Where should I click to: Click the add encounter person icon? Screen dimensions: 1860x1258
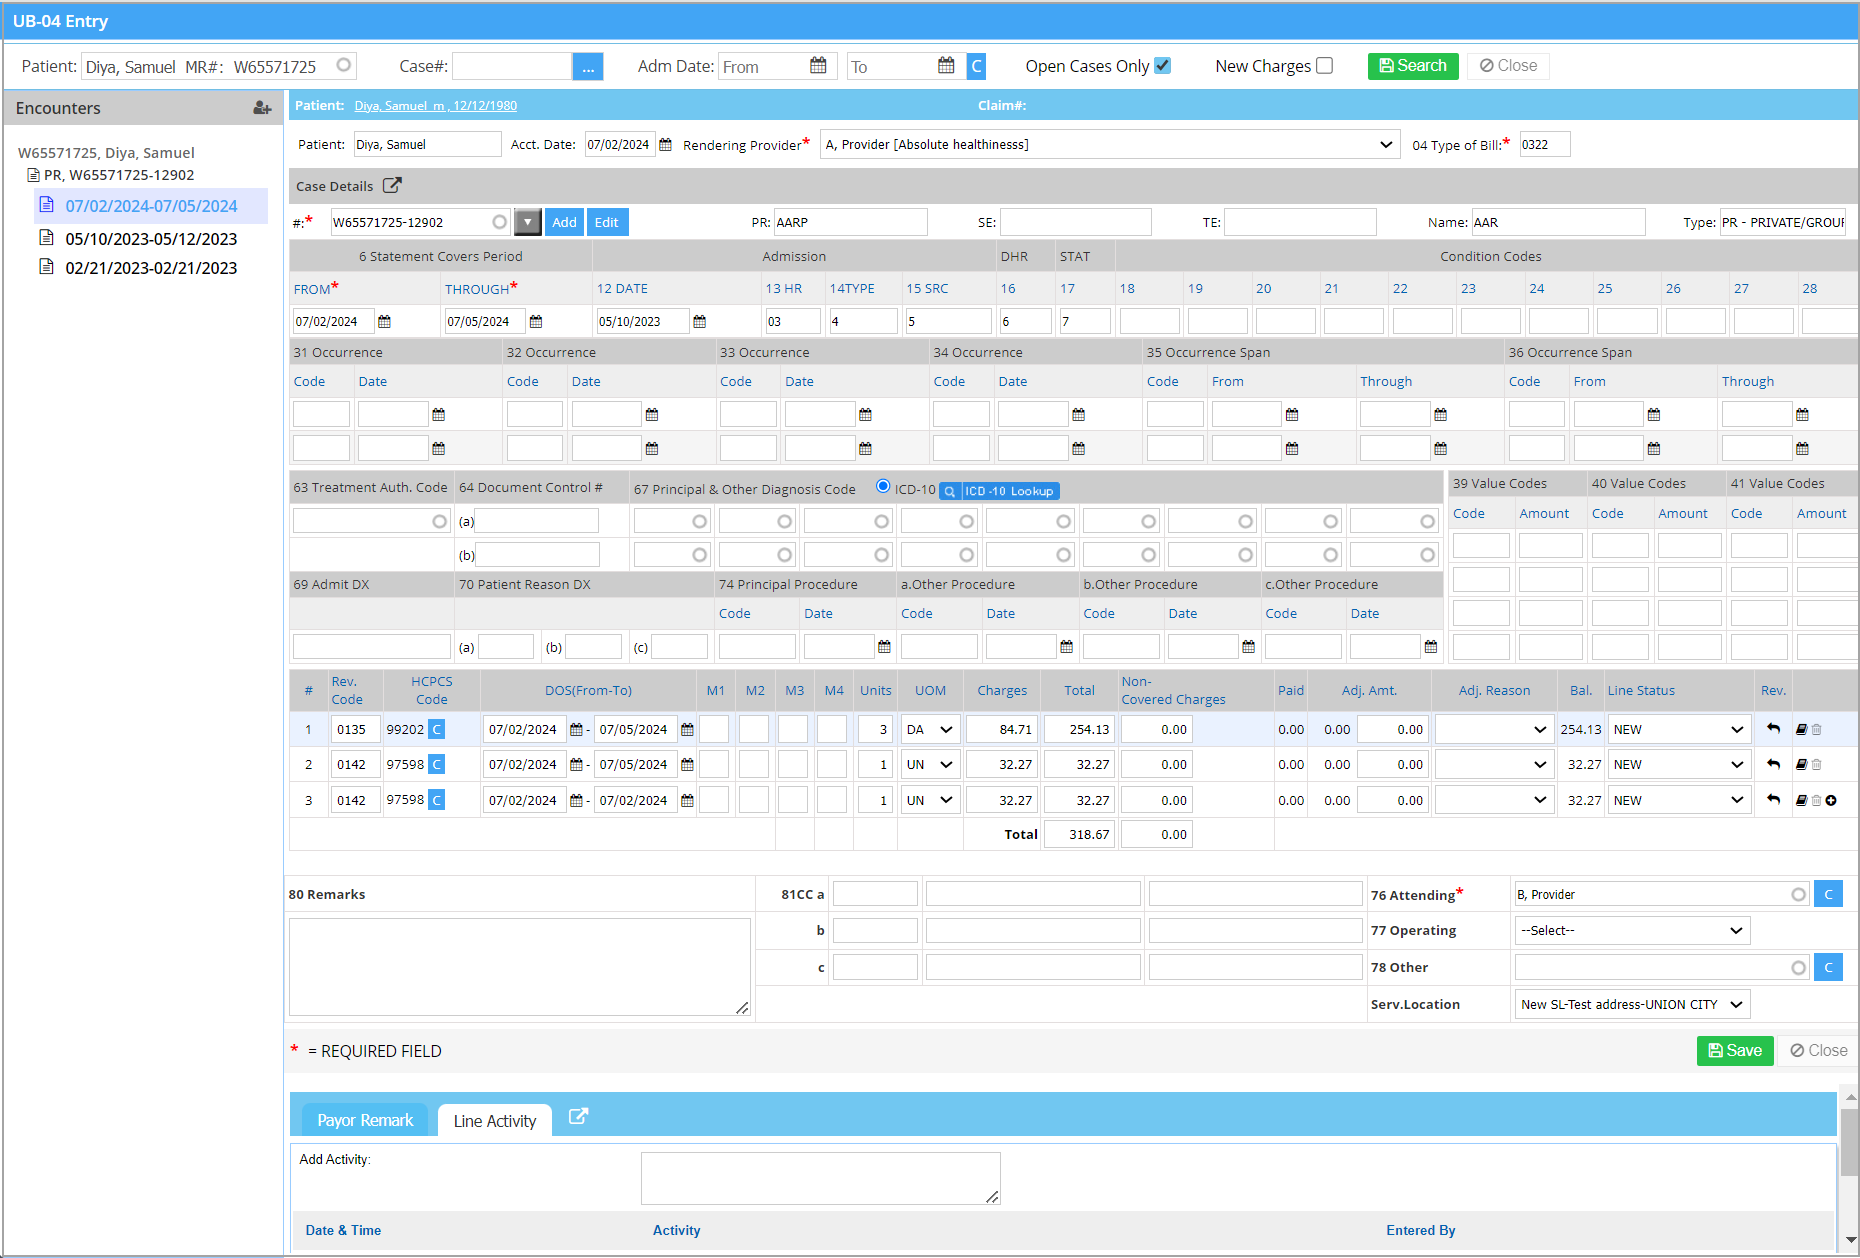pos(262,108)
